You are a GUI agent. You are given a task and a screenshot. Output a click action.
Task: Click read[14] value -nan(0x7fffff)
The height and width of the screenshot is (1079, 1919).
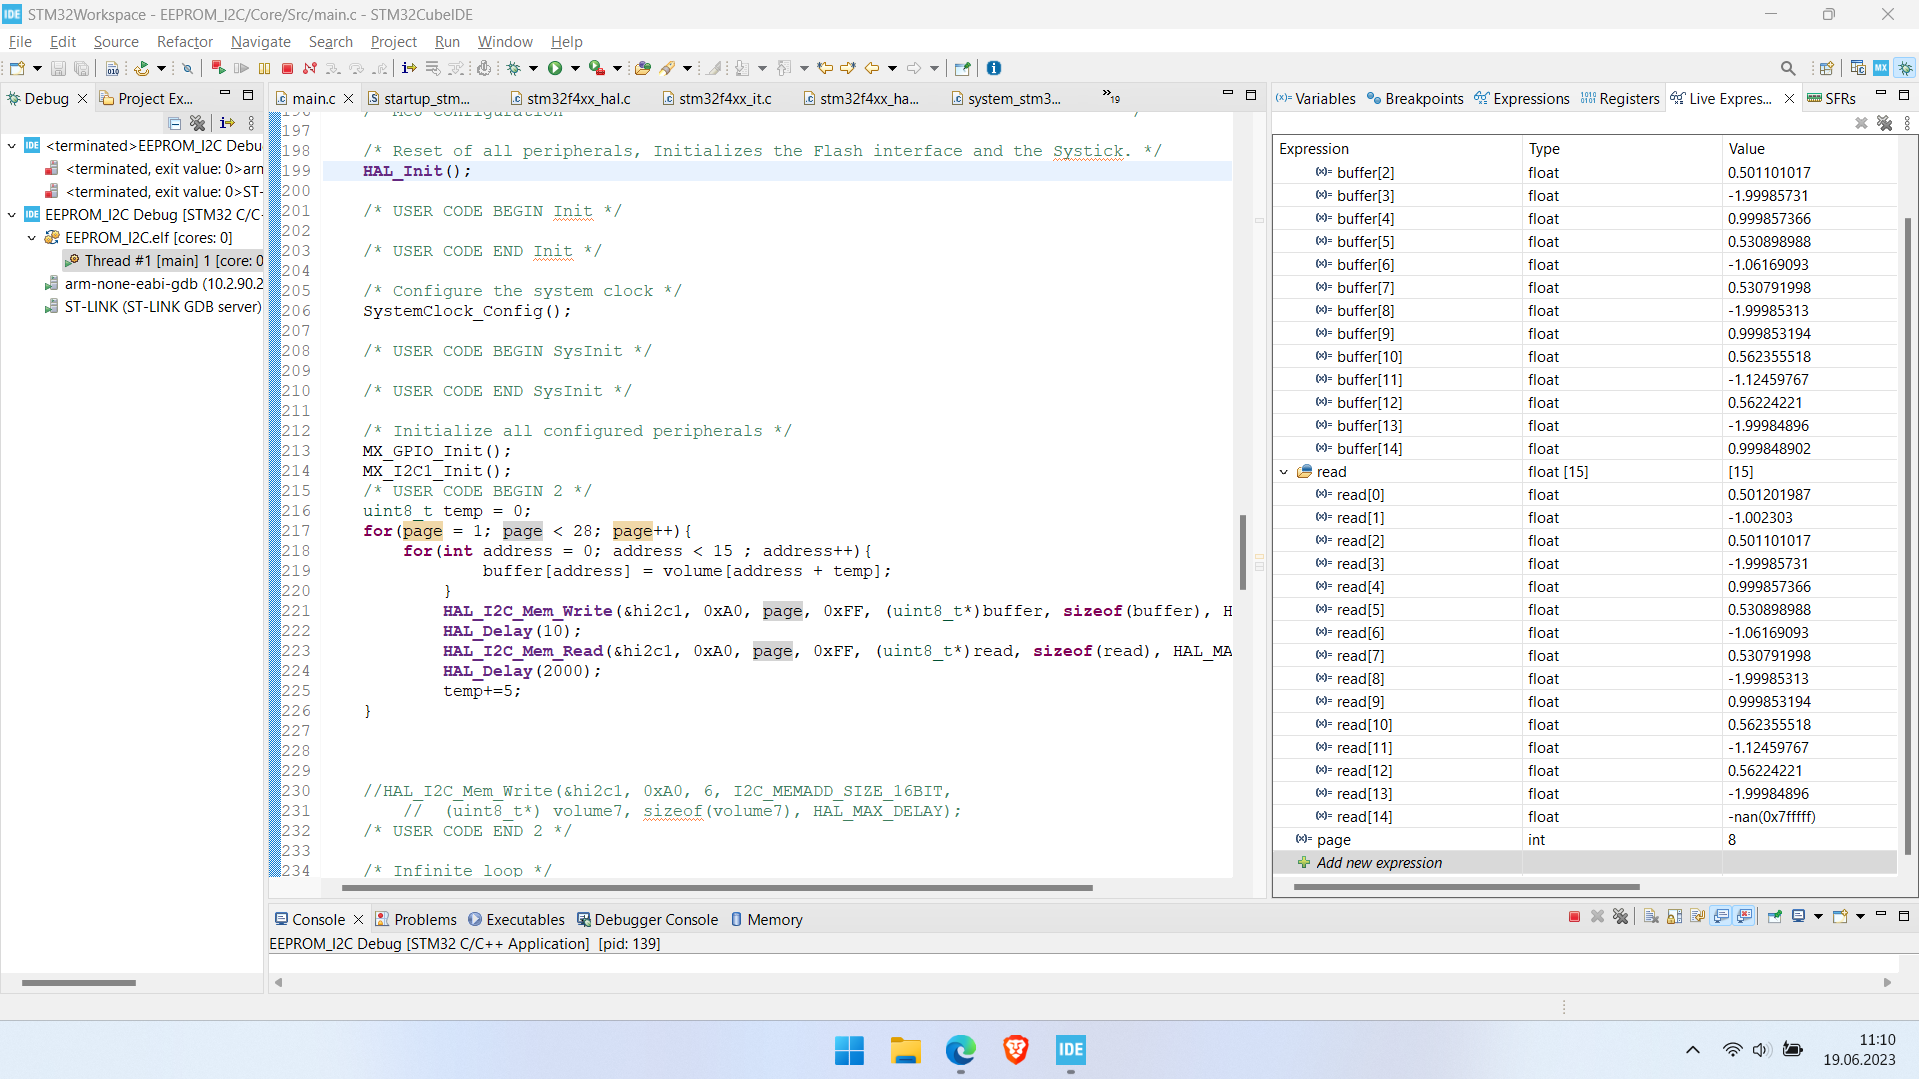[x=1772, y=817]
